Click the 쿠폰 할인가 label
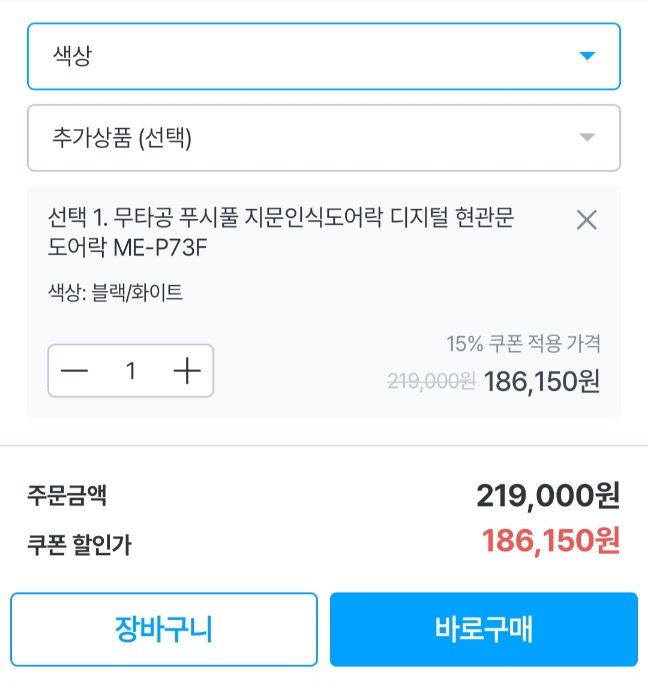This screenshot has height=682, width=648. click(x=79, y=544)
